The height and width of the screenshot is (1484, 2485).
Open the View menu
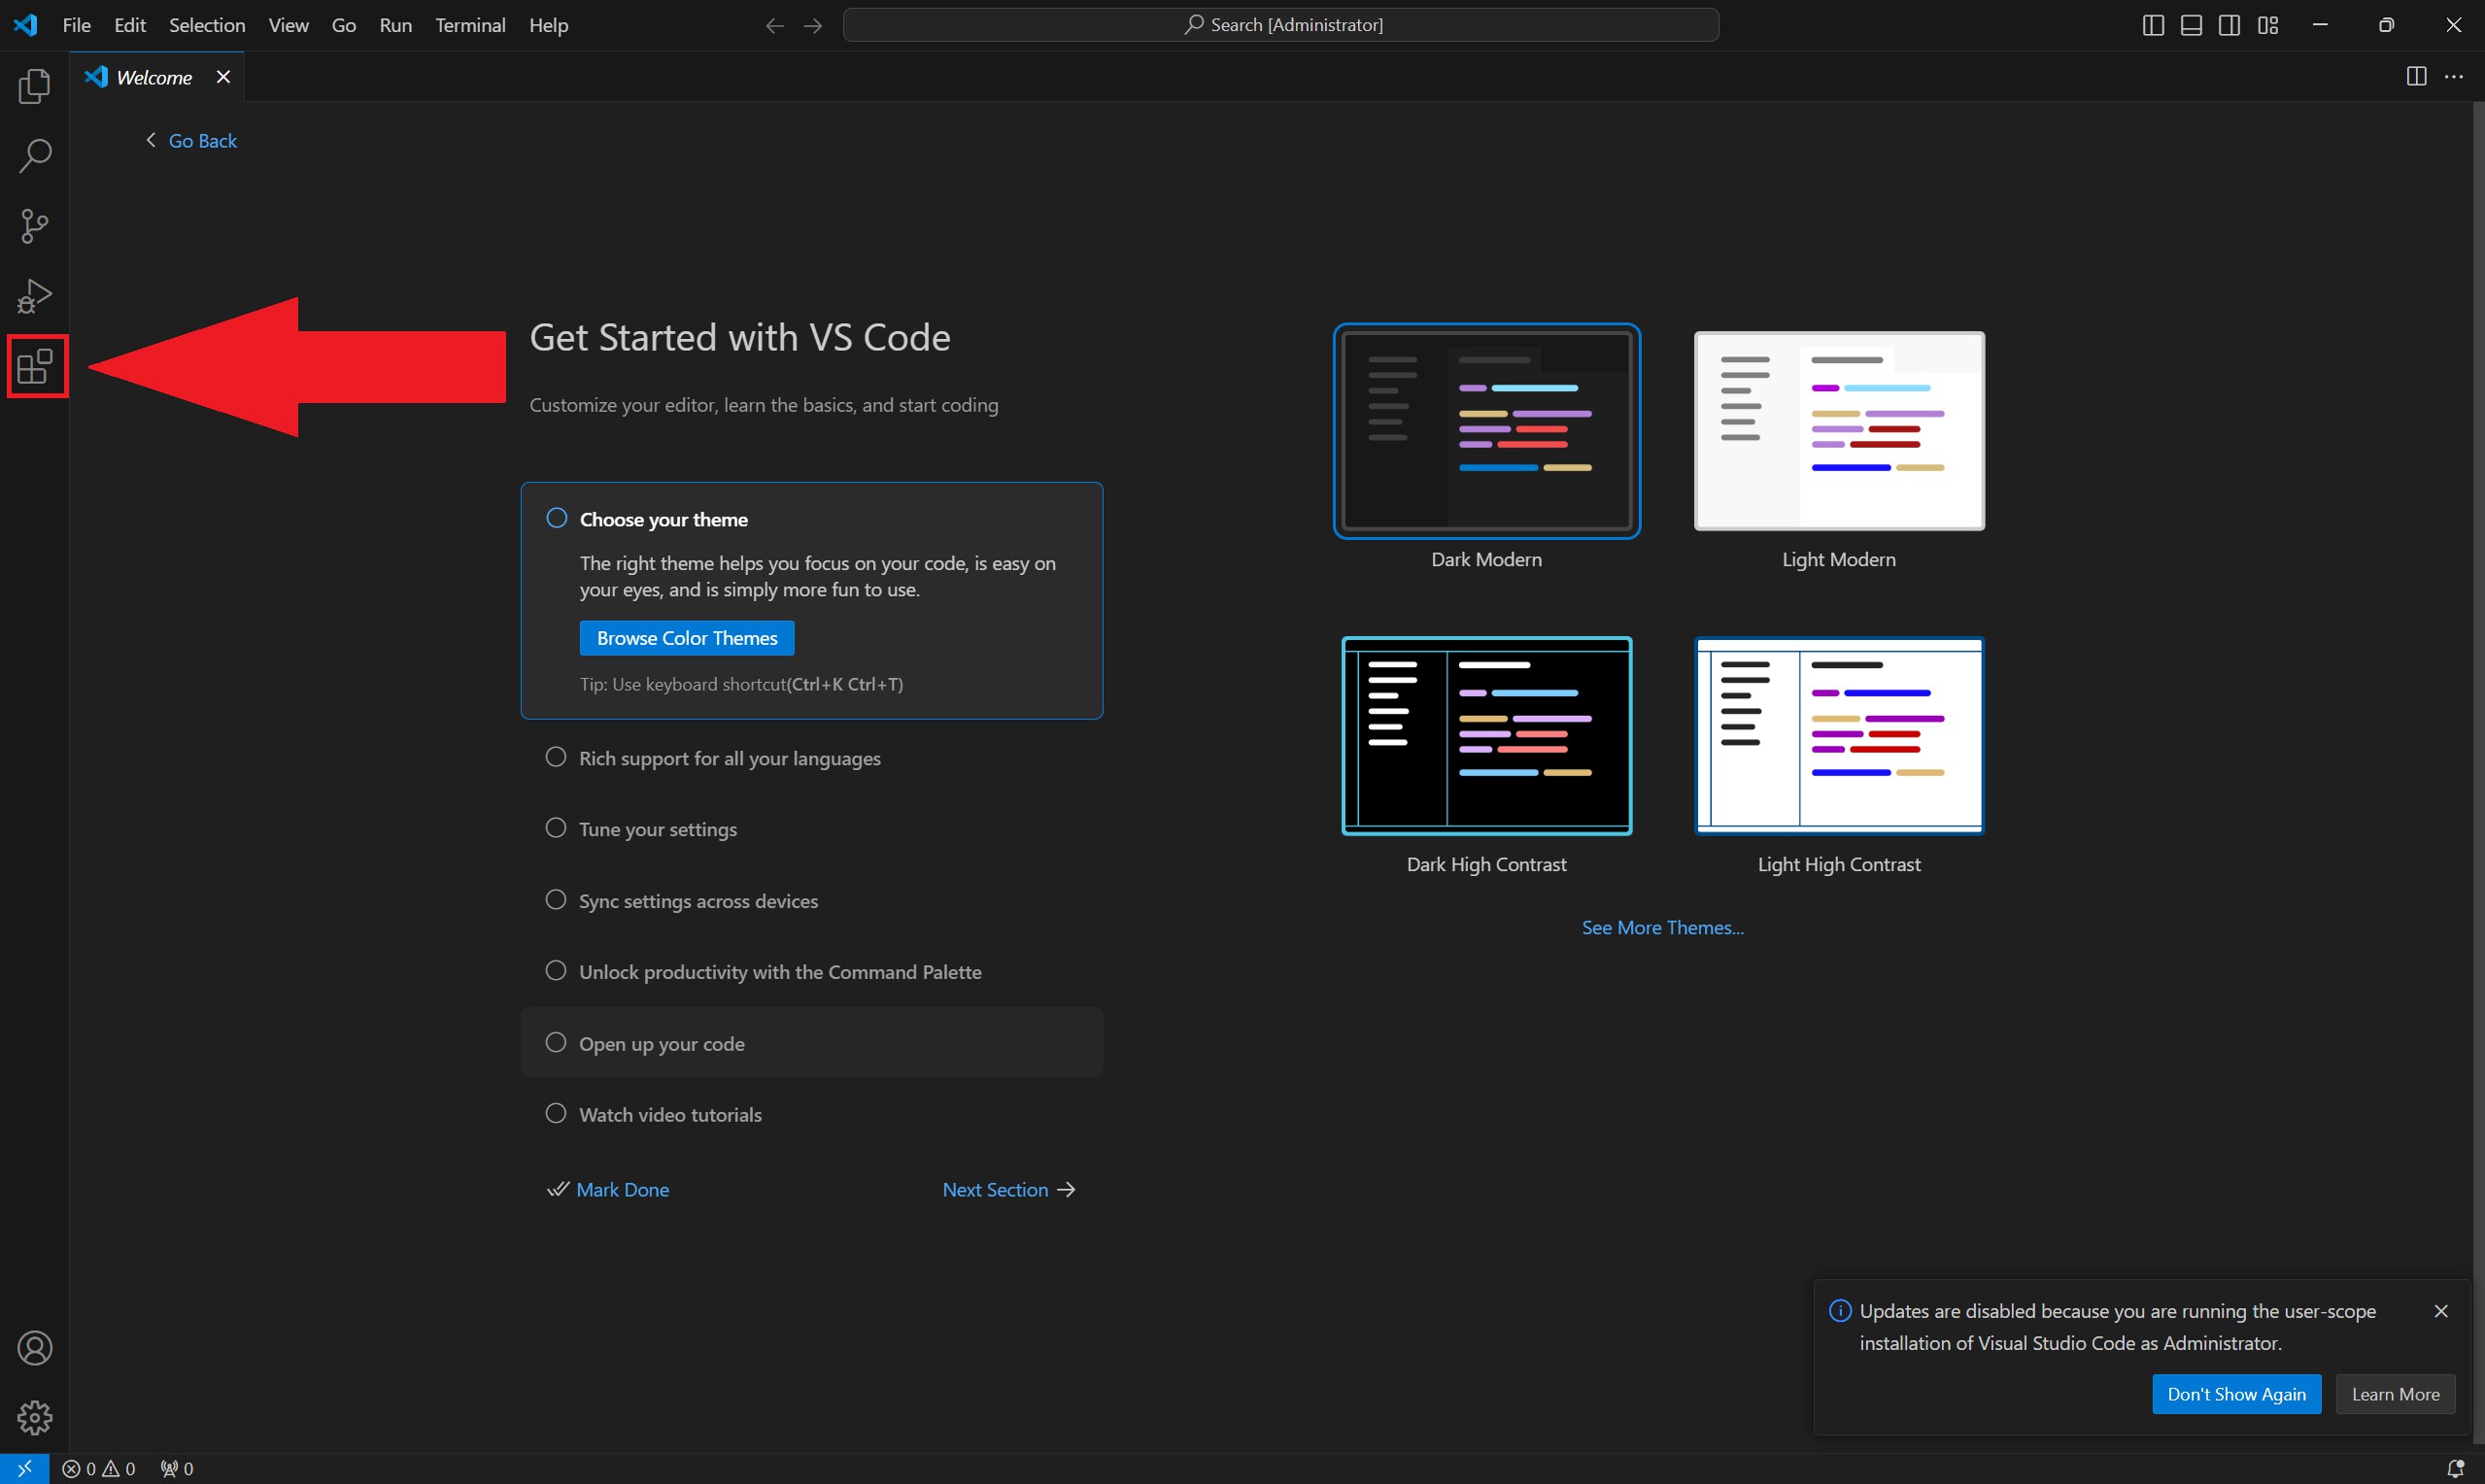[288, 25]
